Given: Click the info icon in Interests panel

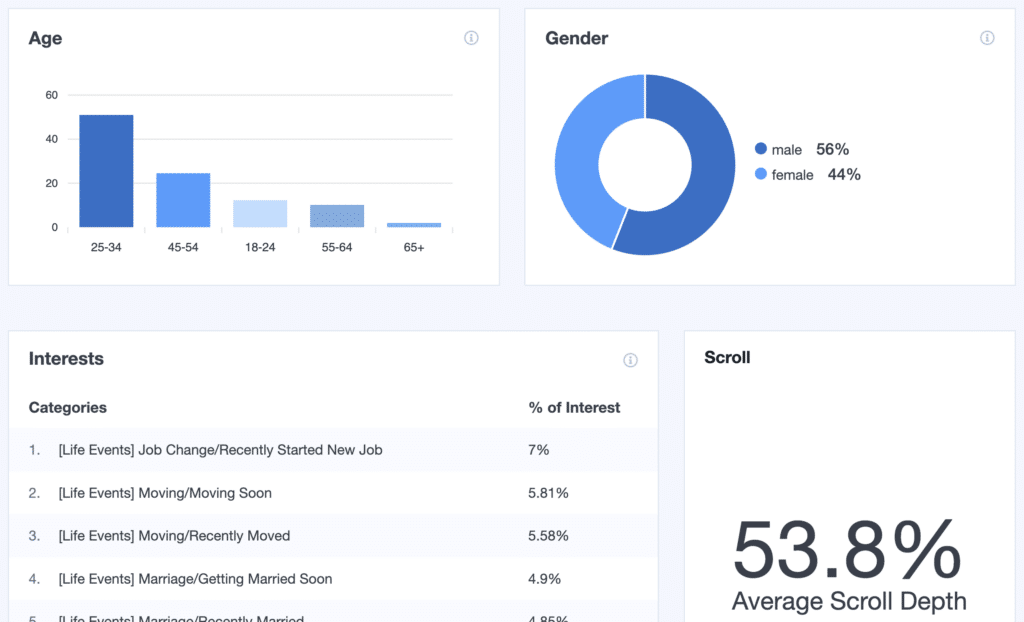Looking at the screenshot, I should click(630, 360).
